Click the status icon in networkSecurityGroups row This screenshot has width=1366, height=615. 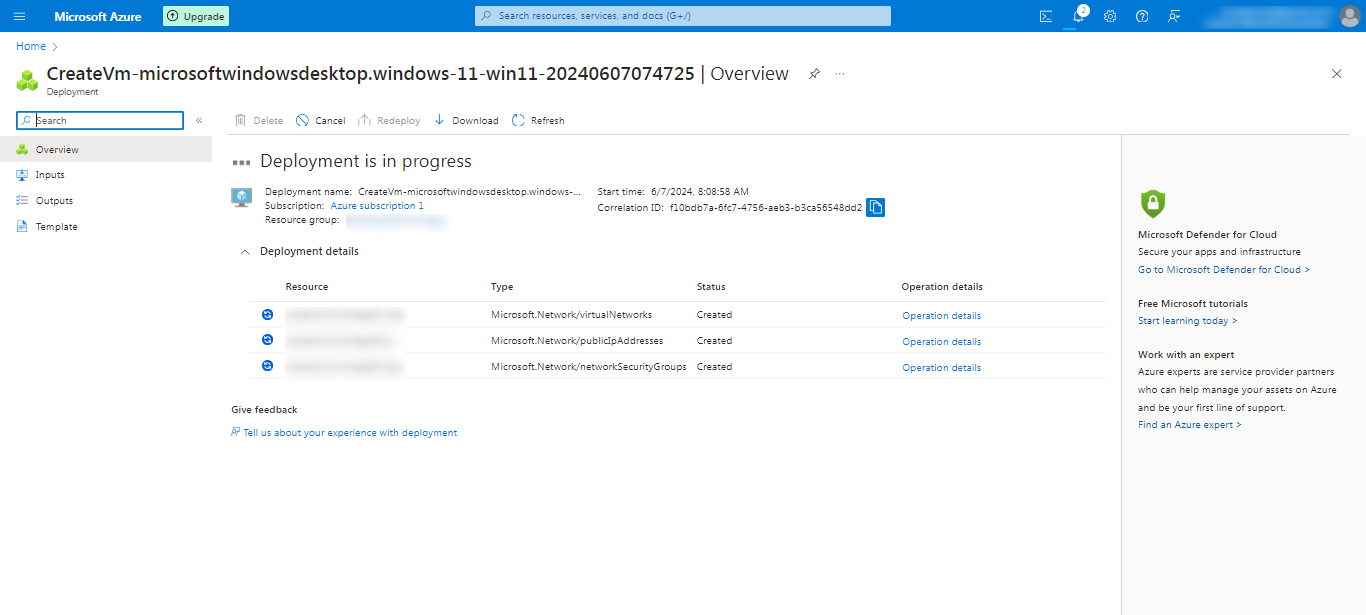coord(267,366)
